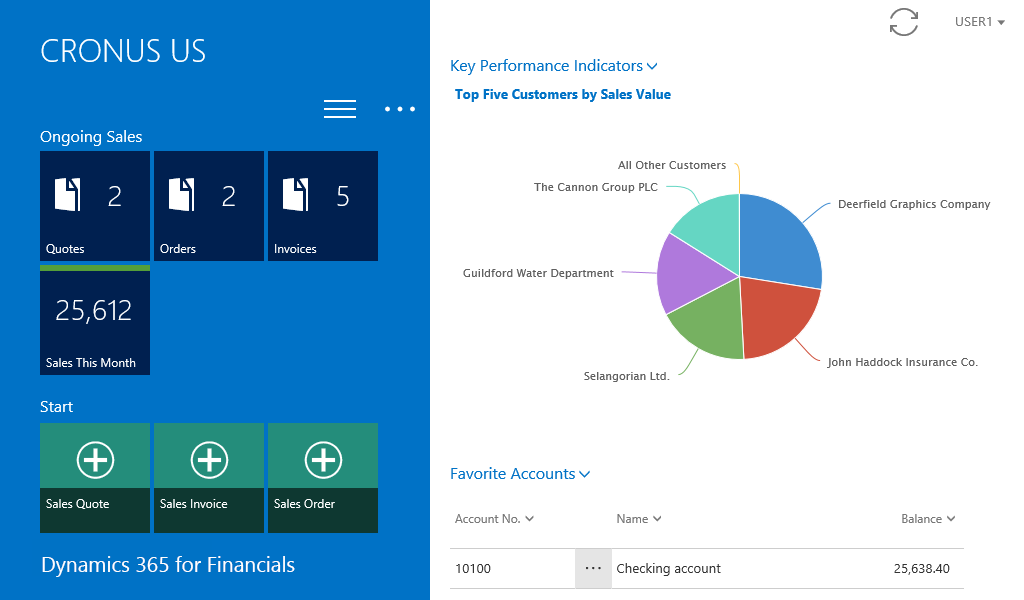Open the Balance column dropdown

click(928, 519)
